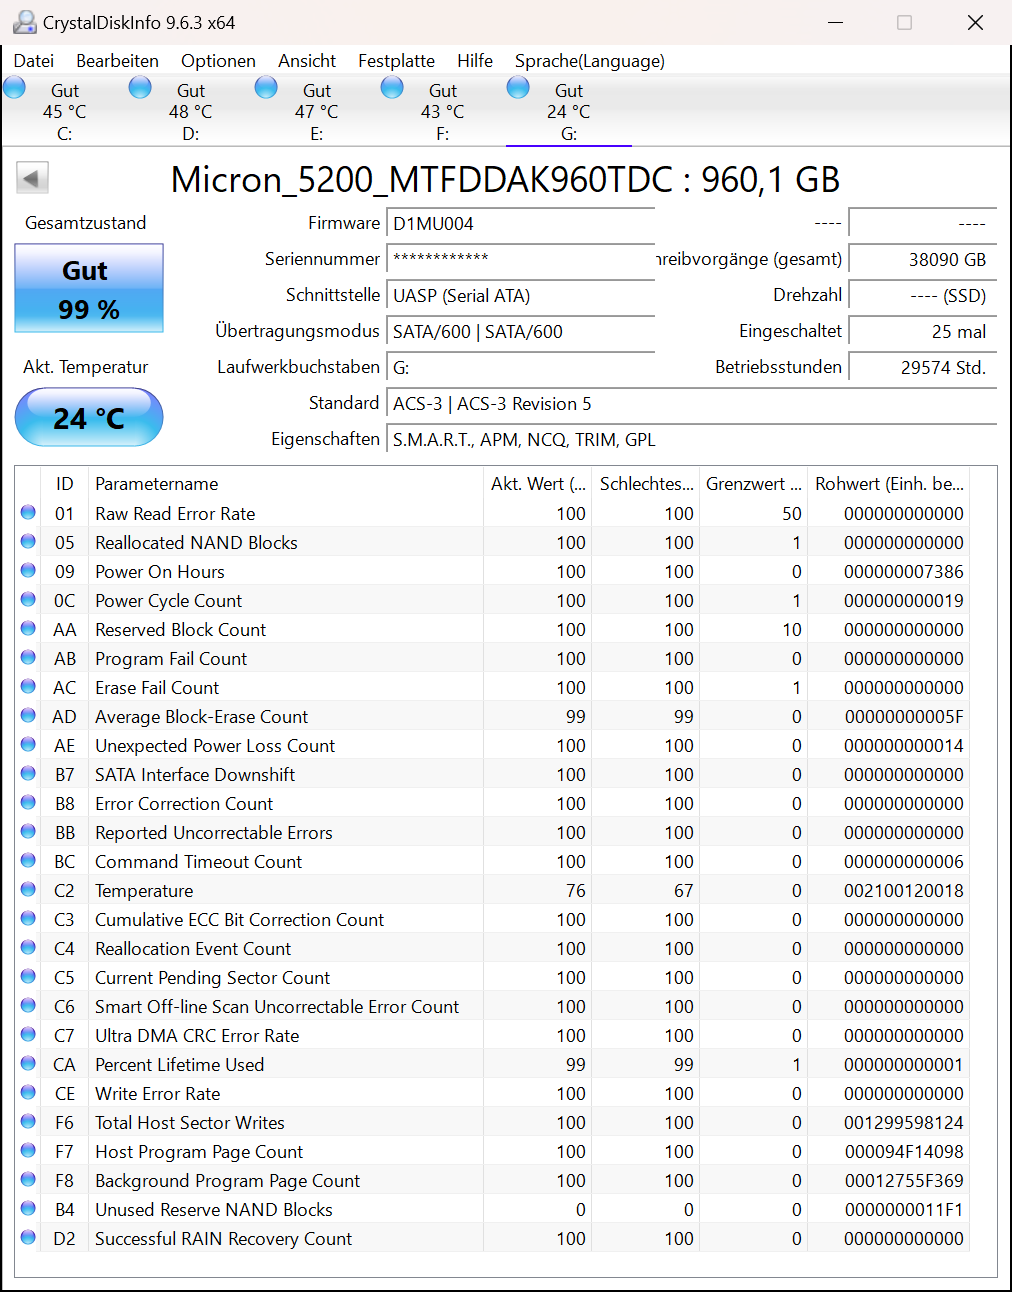Click status orb for Error Correction Count

coord(28,803)
